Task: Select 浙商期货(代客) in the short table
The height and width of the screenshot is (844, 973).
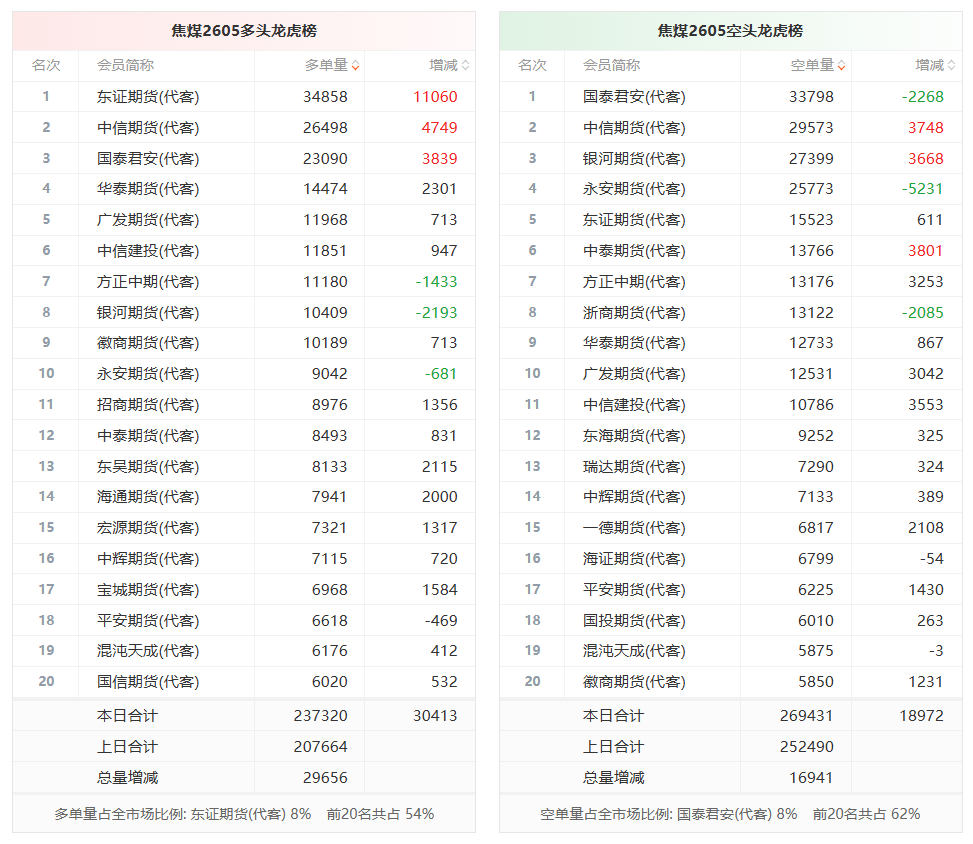Action: click(x=634, y=313)
